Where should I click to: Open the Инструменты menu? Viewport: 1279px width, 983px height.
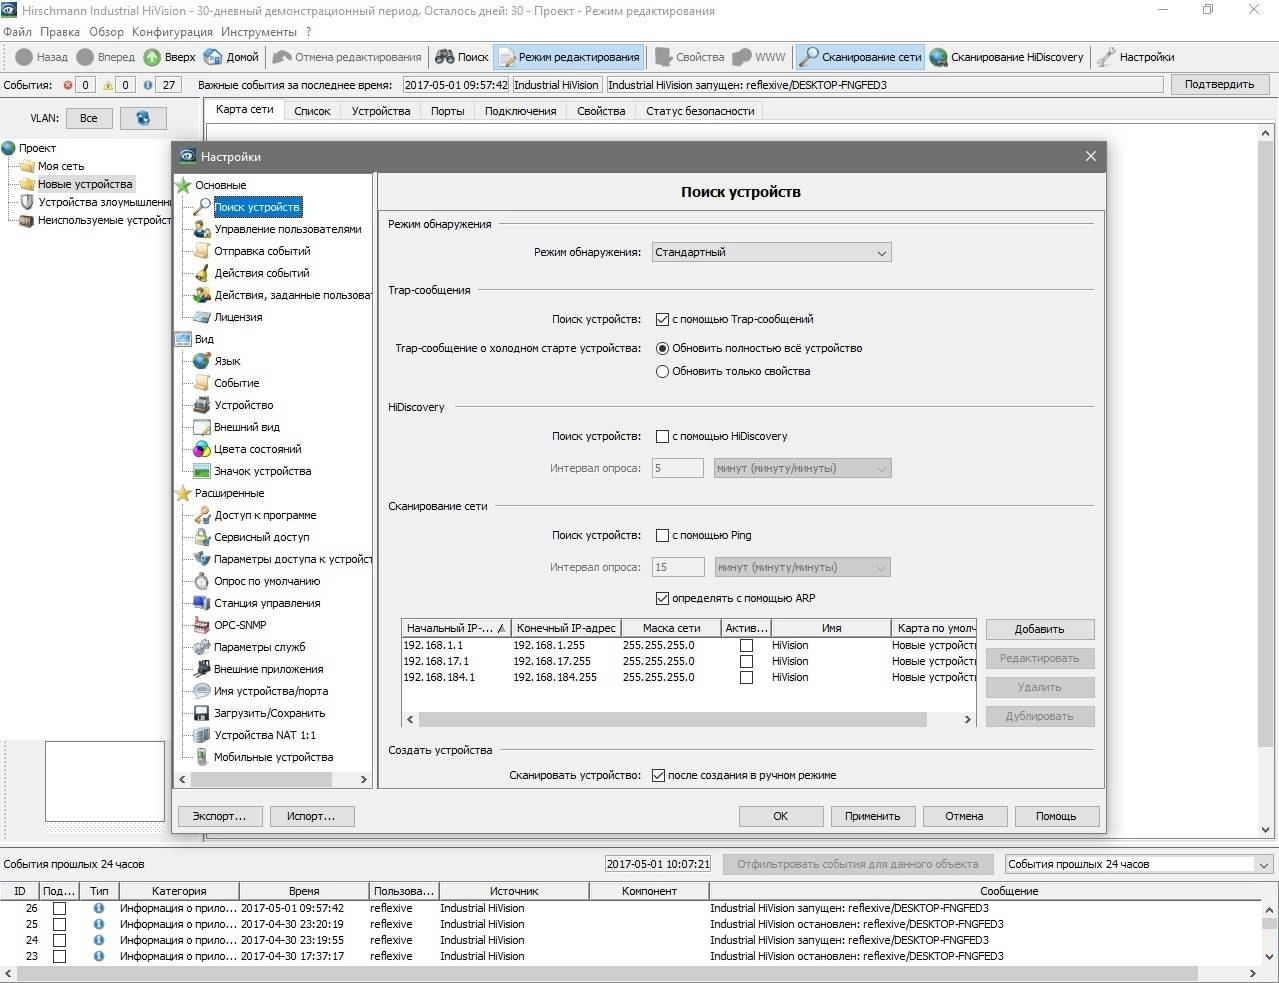258,31
